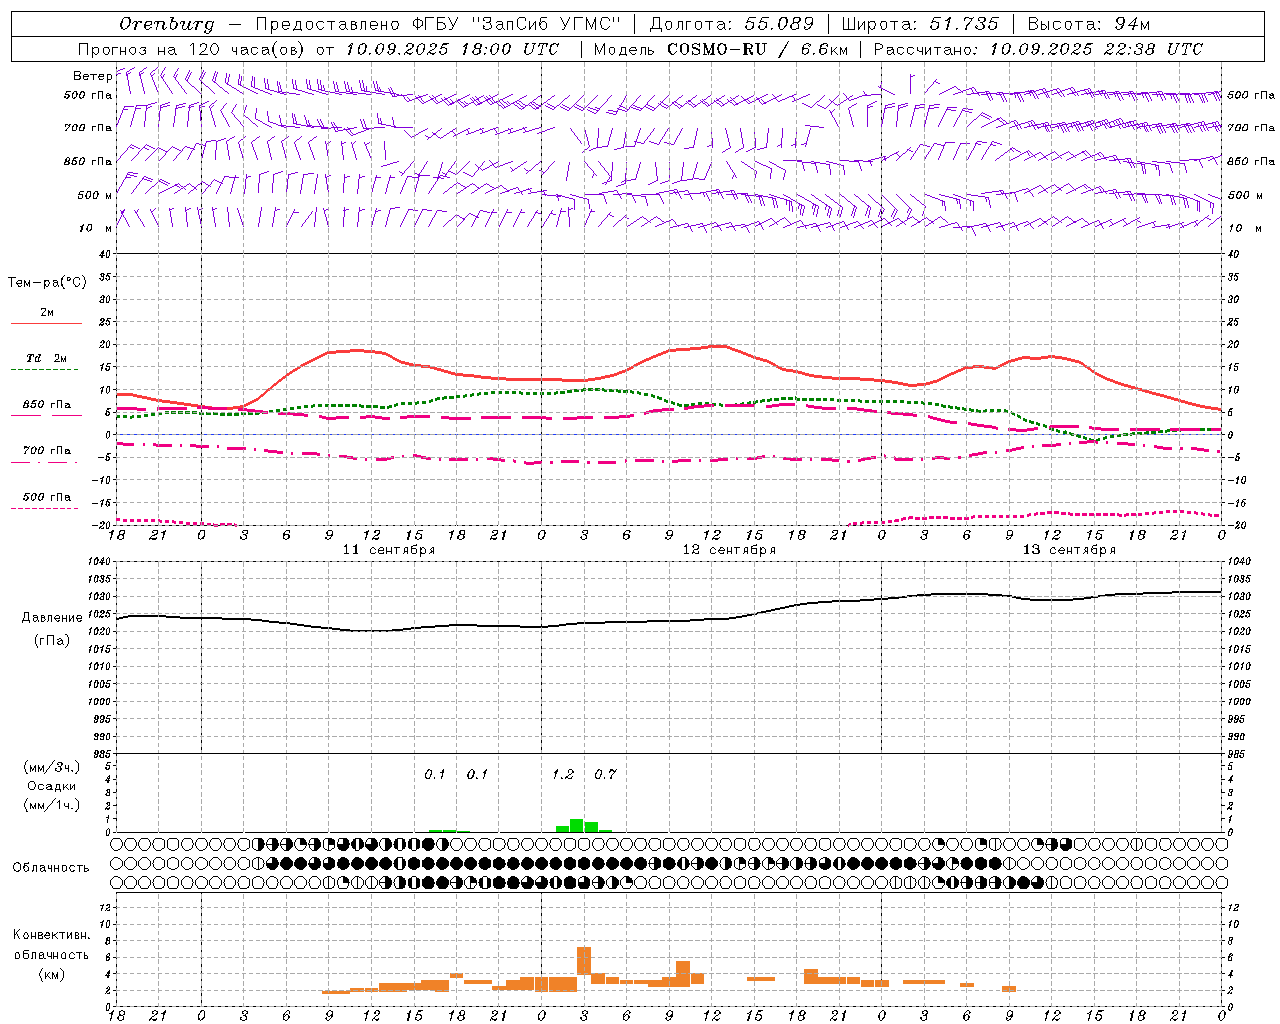Click the tallest green precipitation bar

pos(577,825)
